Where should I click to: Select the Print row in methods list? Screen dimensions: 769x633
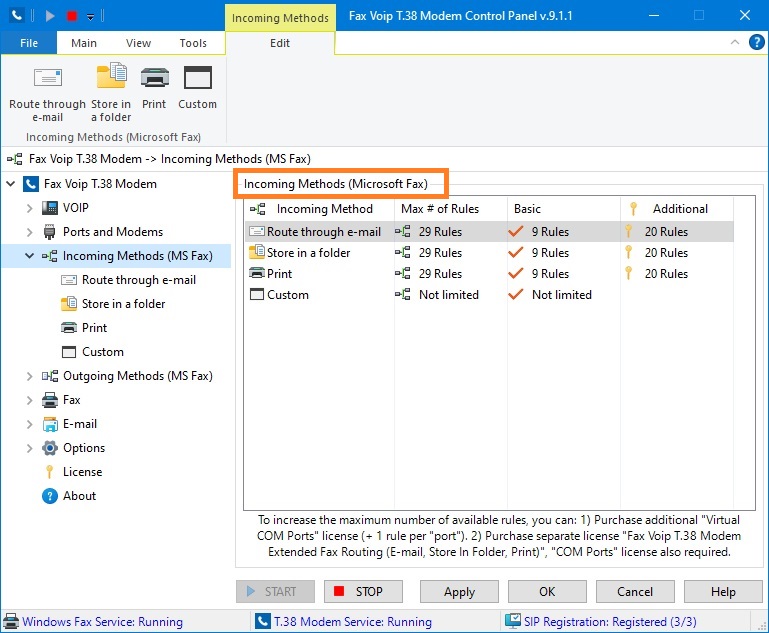tap(489, 274)
